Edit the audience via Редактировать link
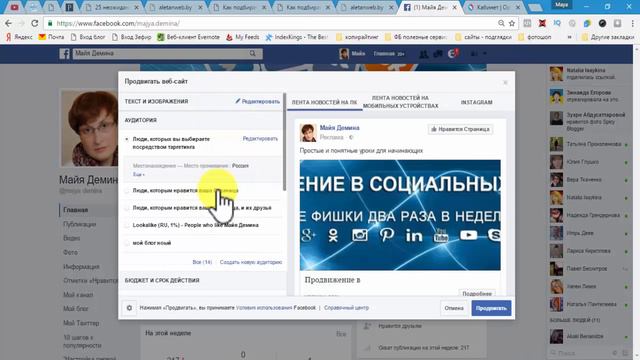The height and width of the screenshot is (360, 640). point(260,139)
